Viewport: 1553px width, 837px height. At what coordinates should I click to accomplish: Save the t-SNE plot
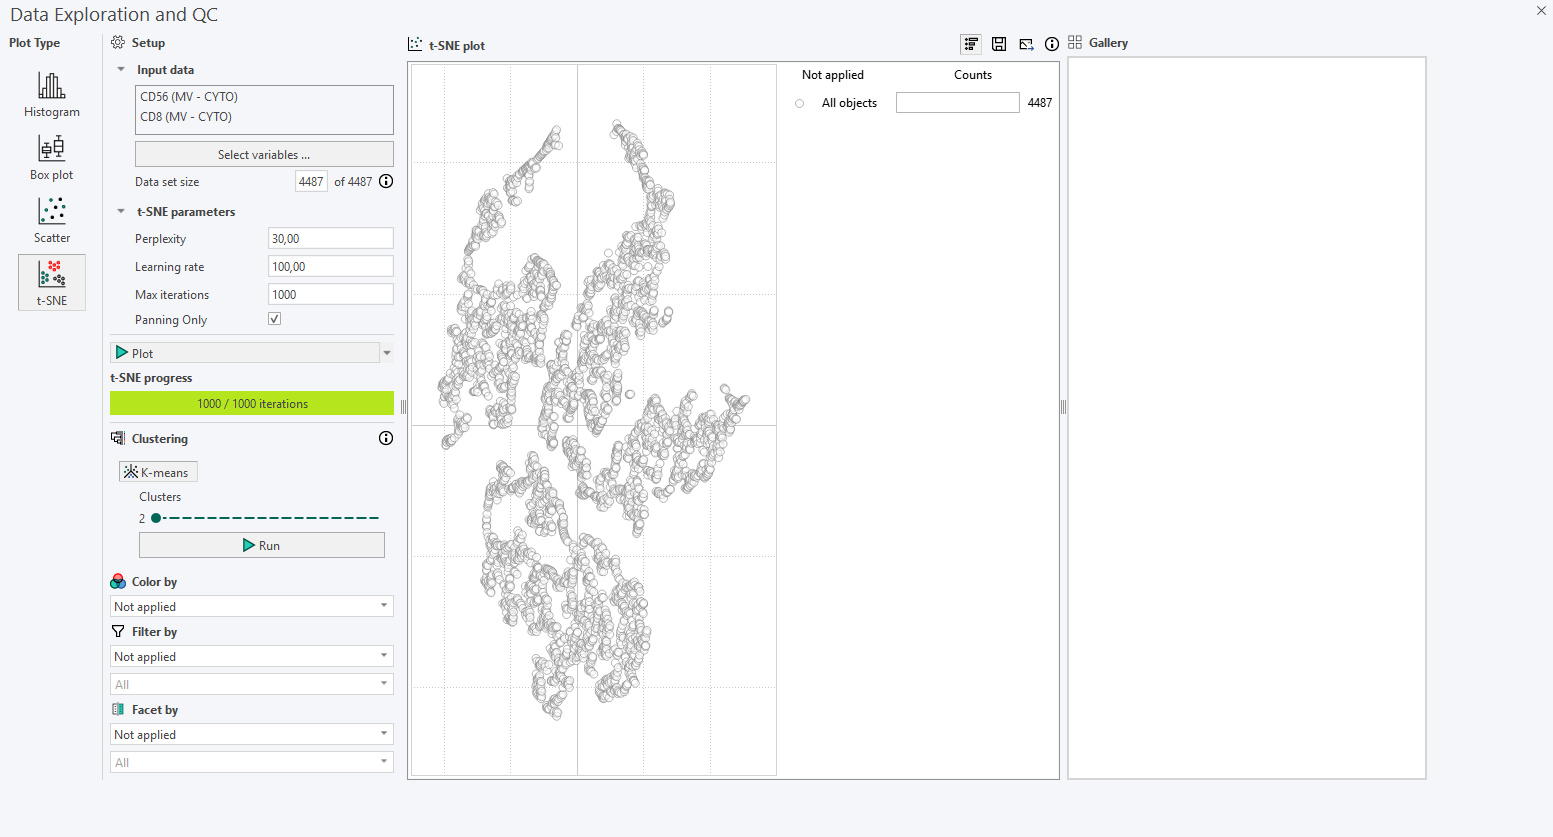(998, 44)
